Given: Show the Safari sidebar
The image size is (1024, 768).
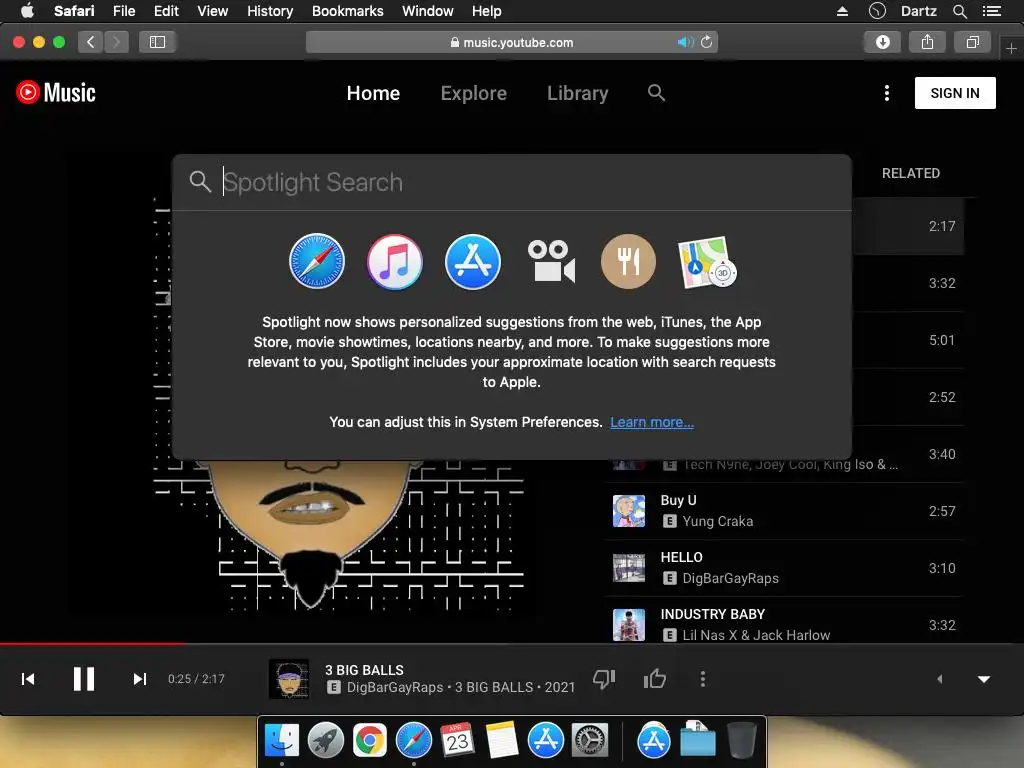Looking at the screenshot, I should 157,42.
